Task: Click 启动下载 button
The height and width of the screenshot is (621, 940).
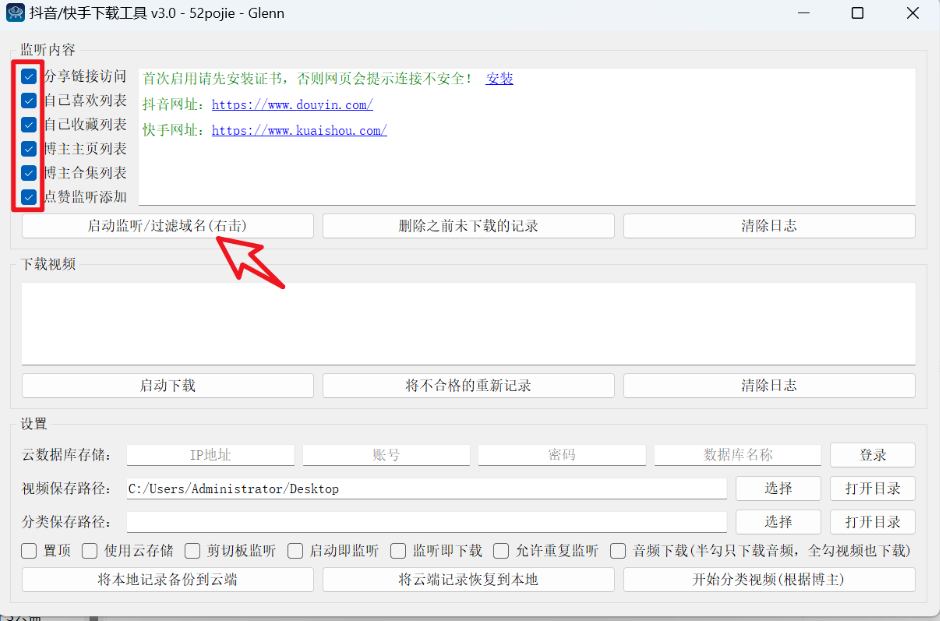Action: (168, 385)
